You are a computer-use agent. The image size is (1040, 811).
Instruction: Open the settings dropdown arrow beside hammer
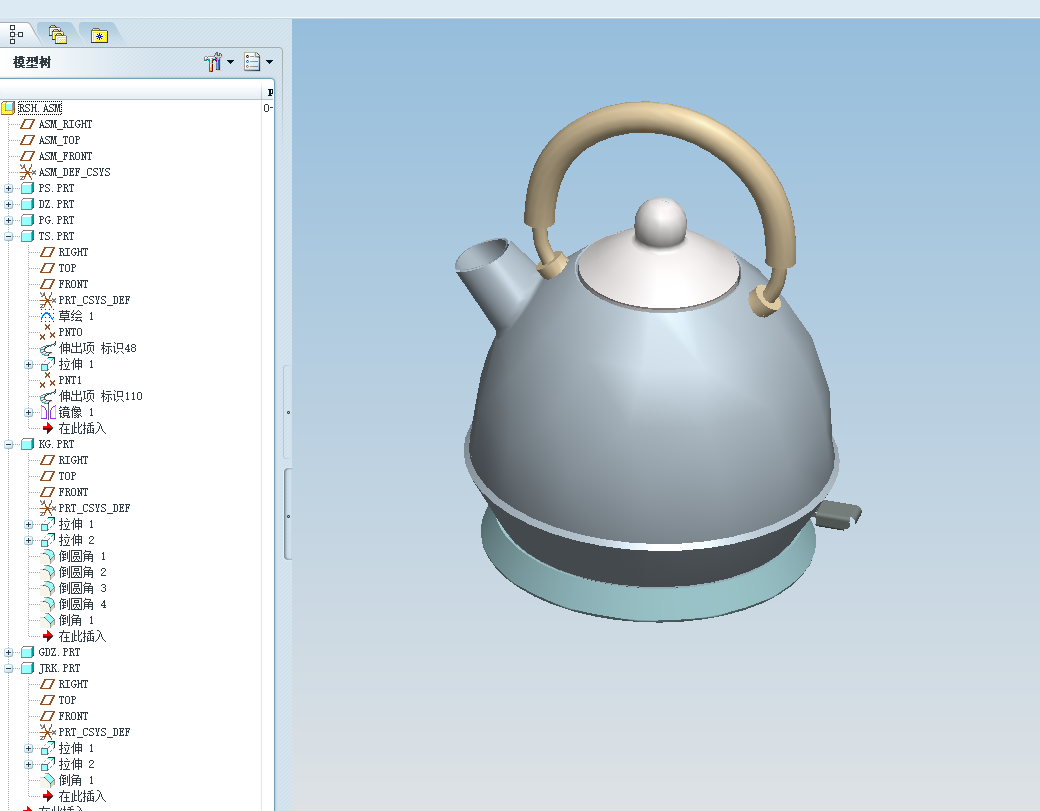coord(230,62)
